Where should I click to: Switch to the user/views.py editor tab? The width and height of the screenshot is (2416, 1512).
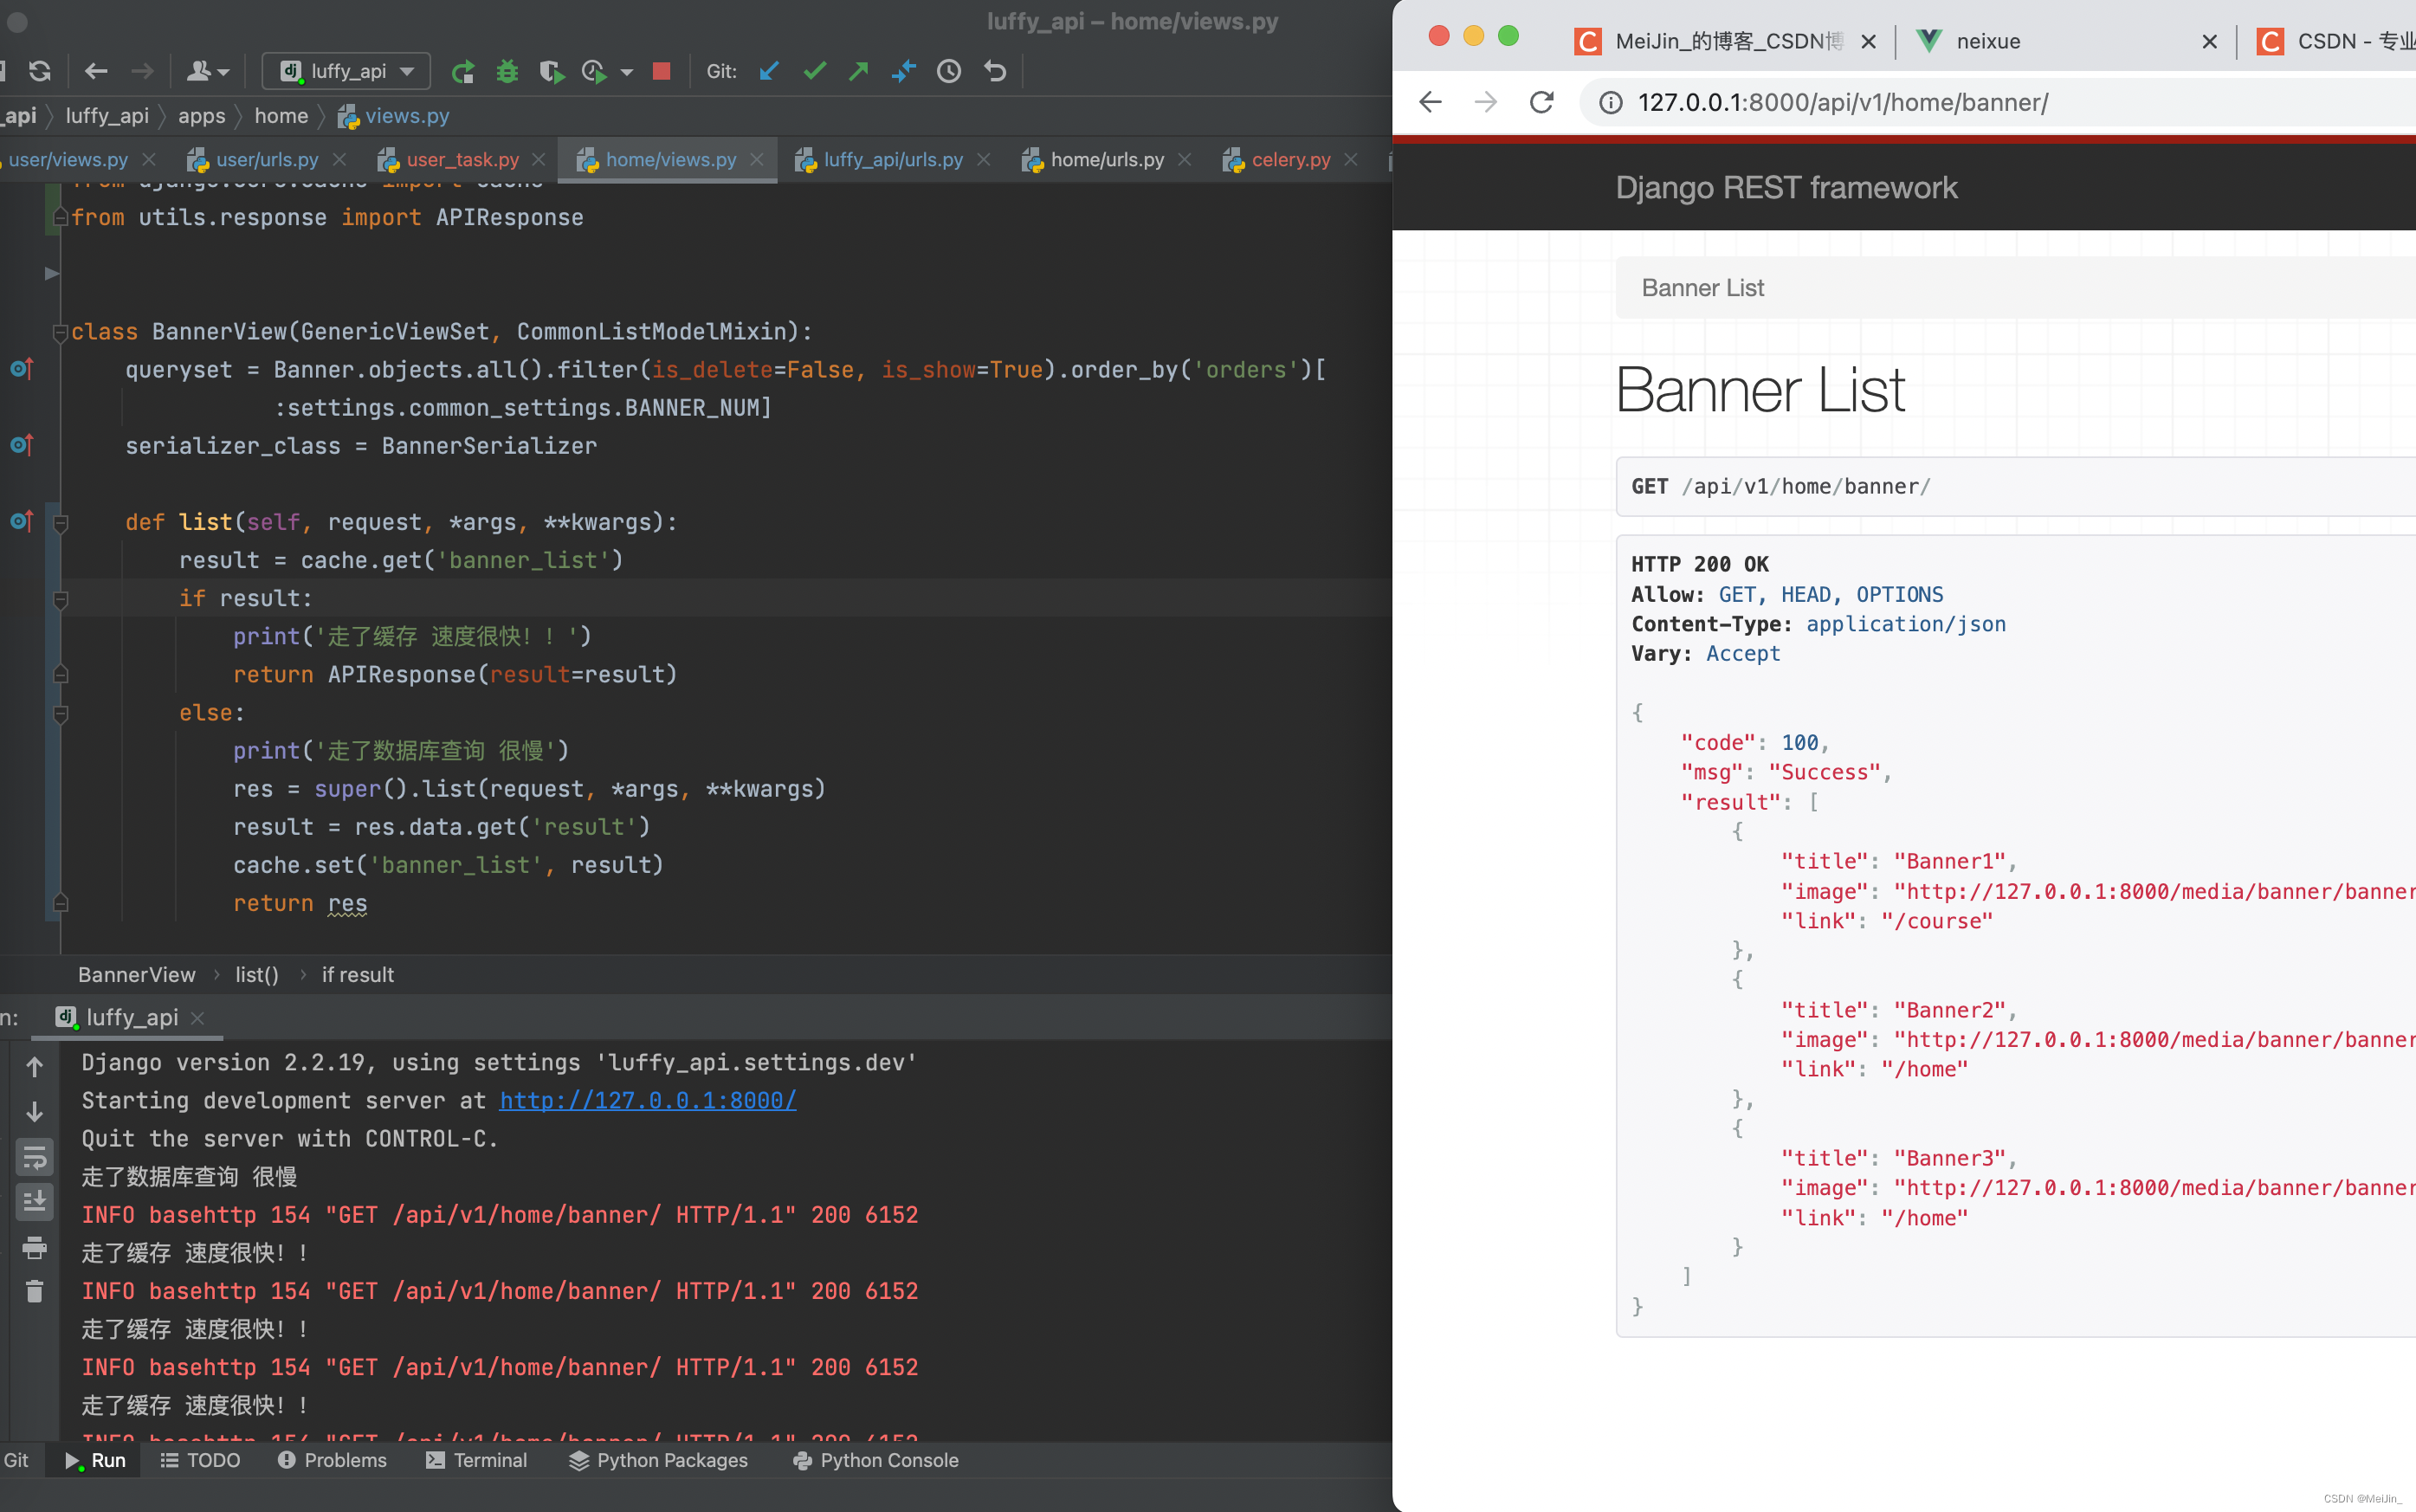(68, 160)
